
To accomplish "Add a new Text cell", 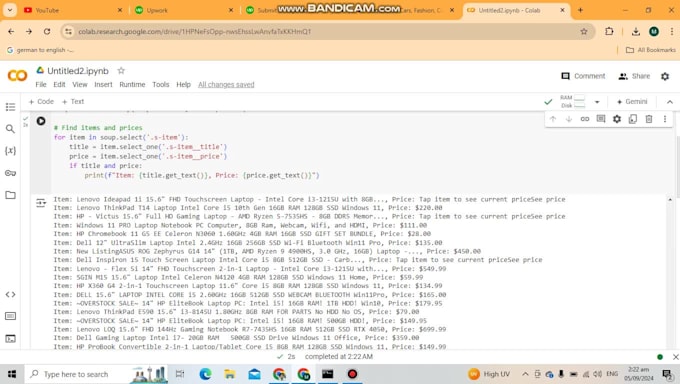I will pos(73,102).
